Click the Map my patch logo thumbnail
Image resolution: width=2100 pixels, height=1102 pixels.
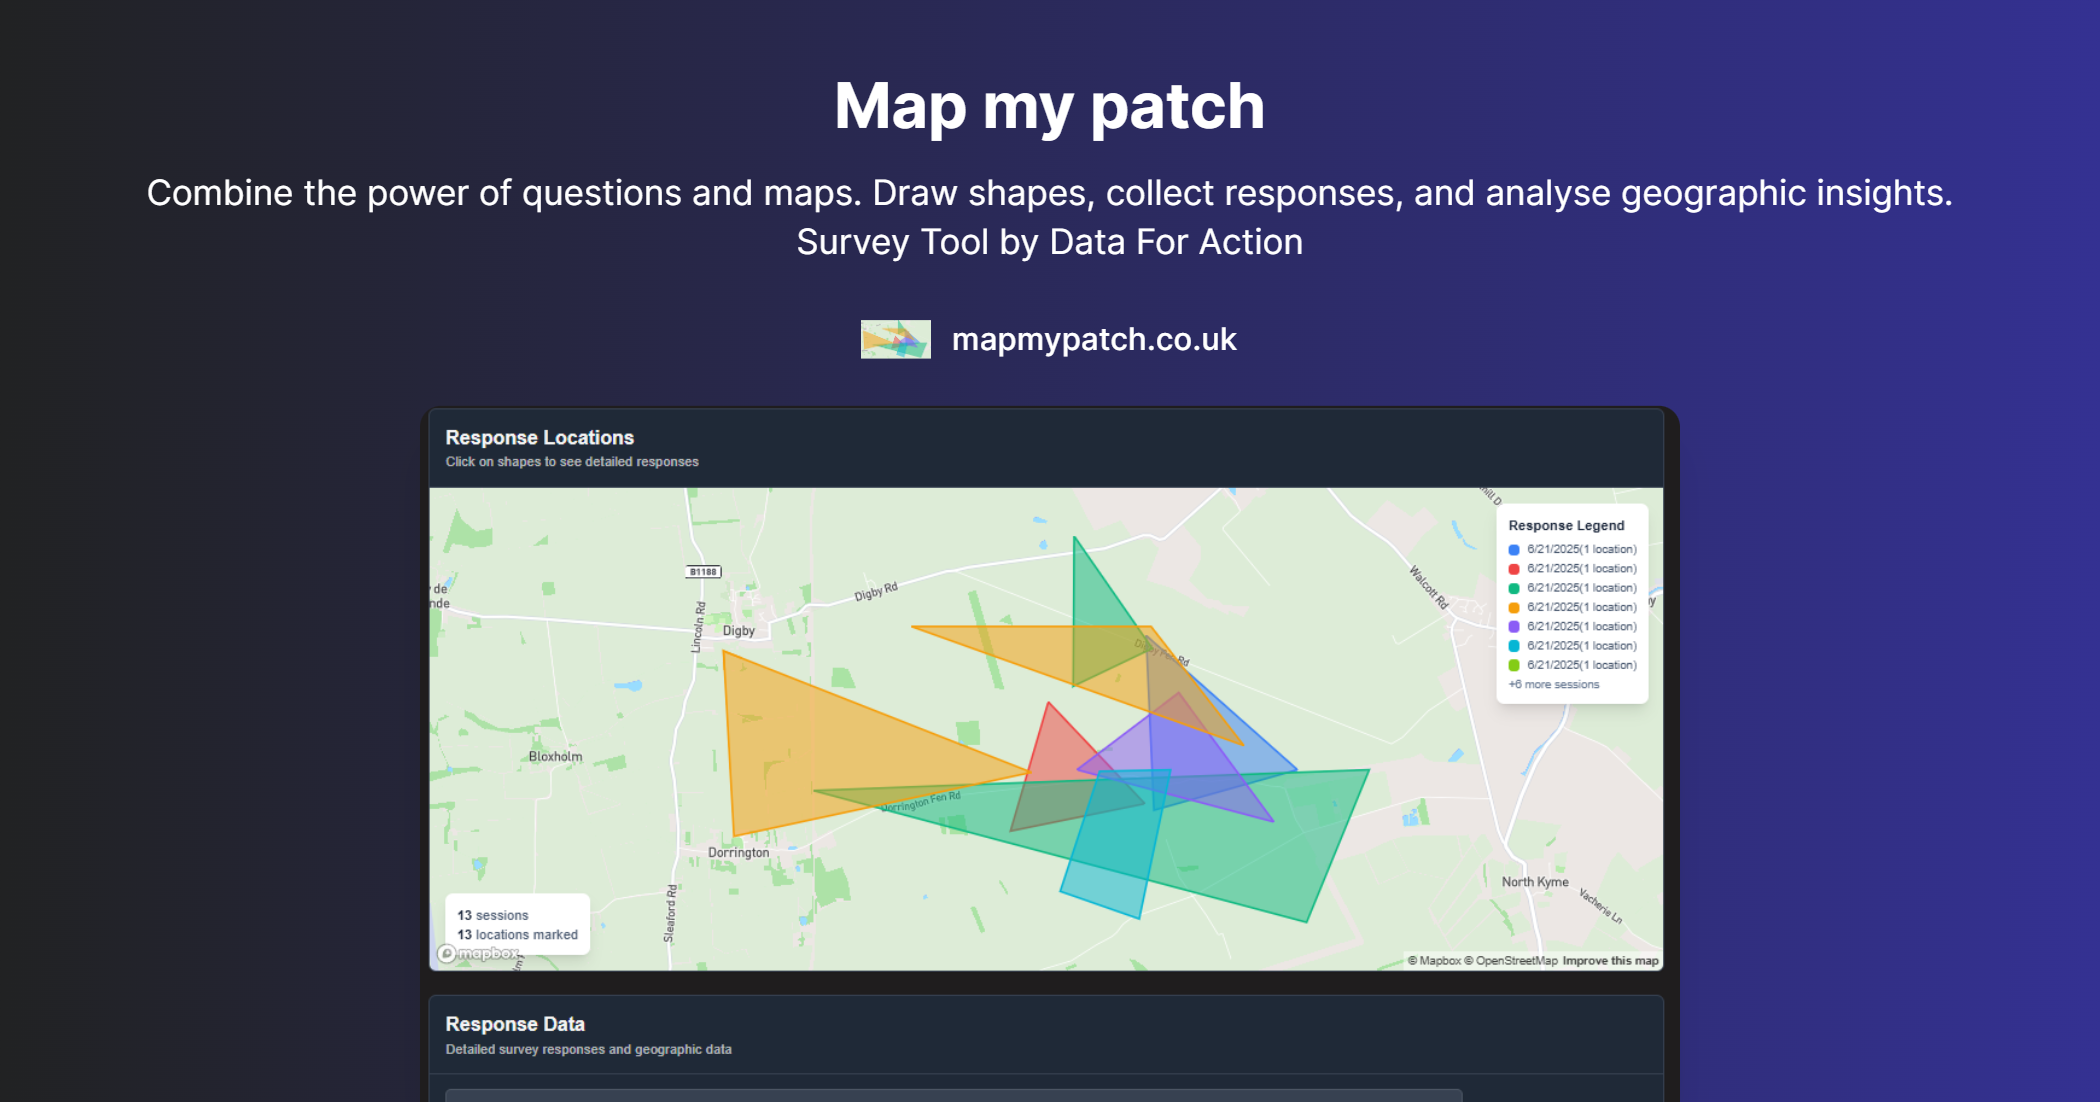click(x=895, y=339)
